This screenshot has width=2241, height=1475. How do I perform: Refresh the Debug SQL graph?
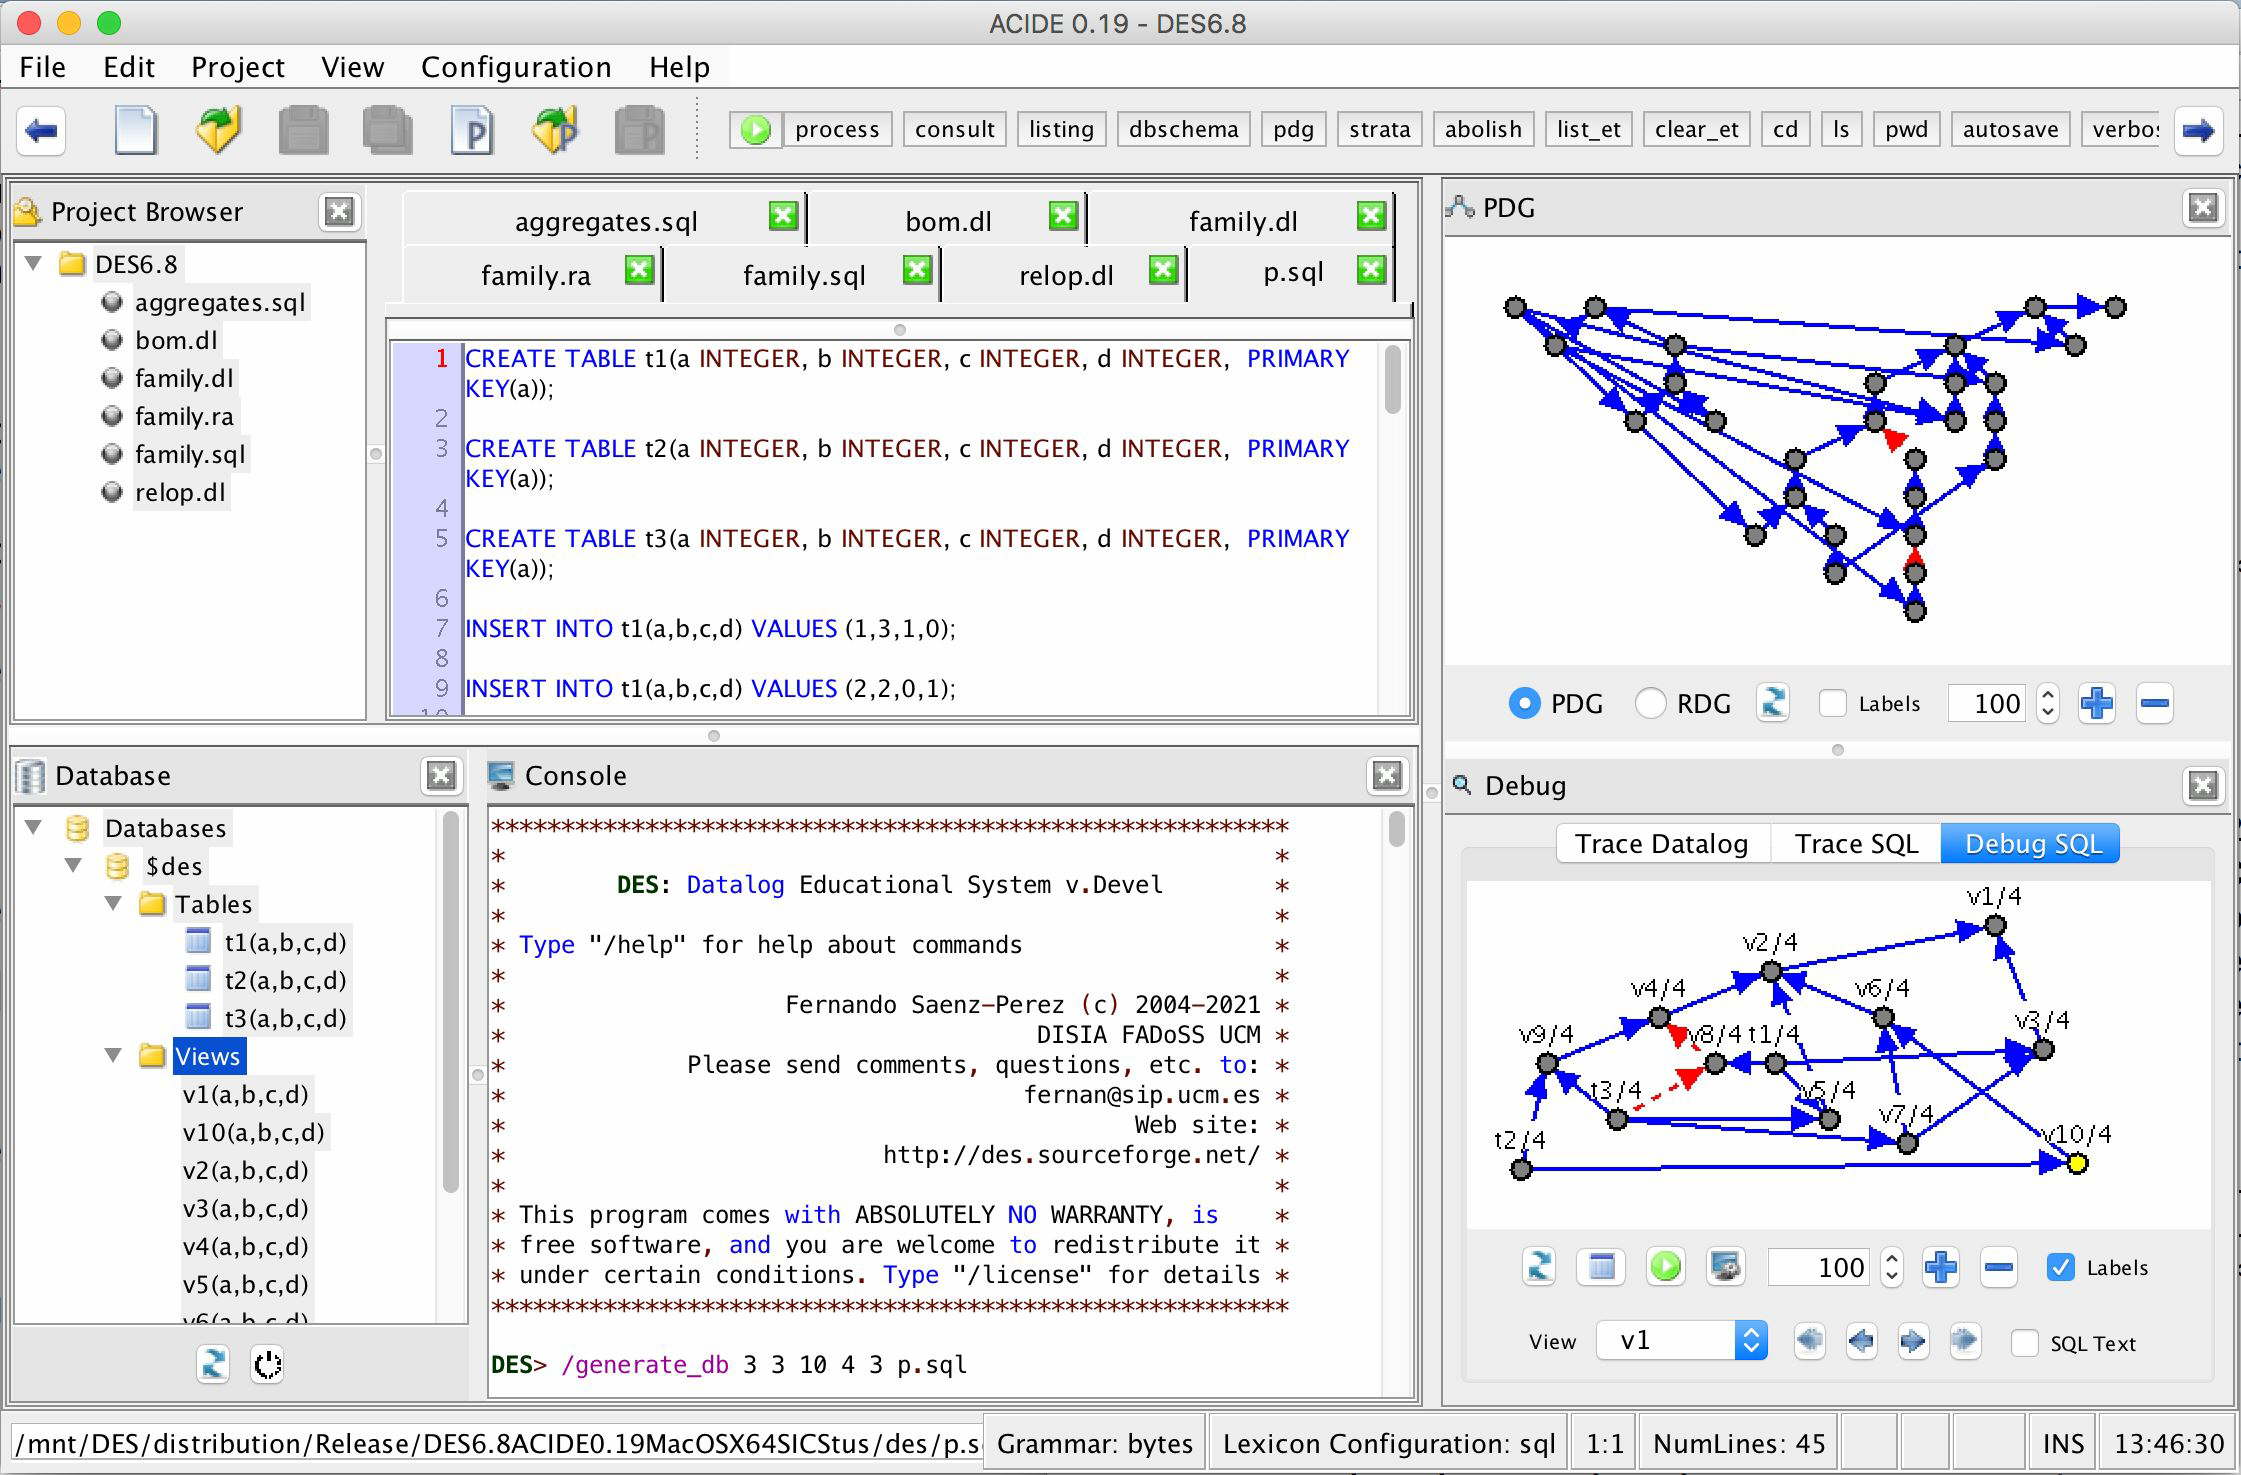(x=1540, y=1267)
